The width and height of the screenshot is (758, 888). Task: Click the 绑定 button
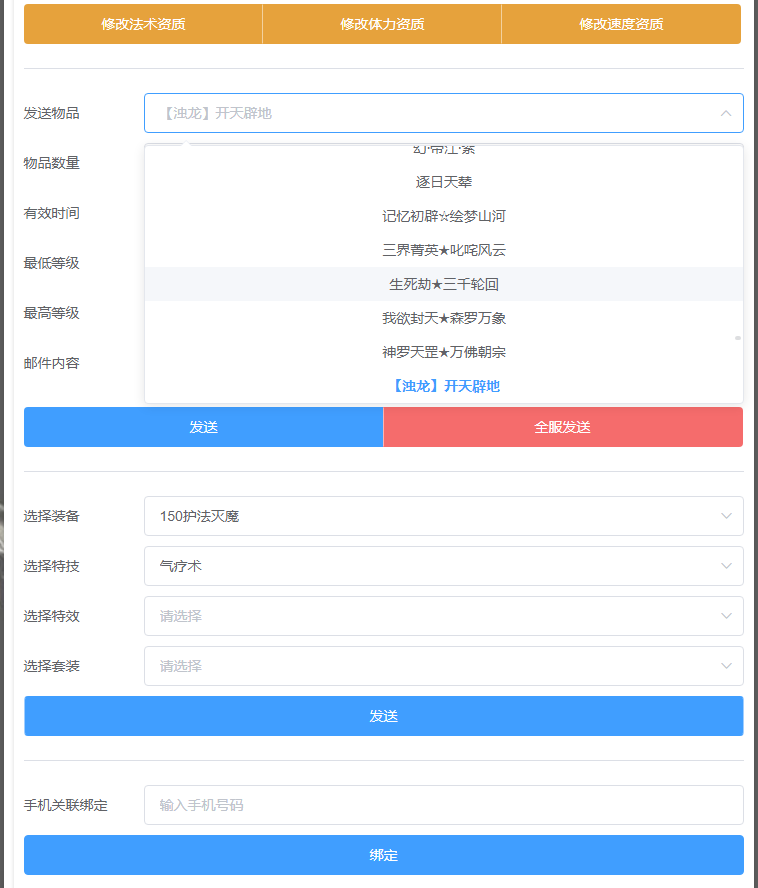(383, 855)
